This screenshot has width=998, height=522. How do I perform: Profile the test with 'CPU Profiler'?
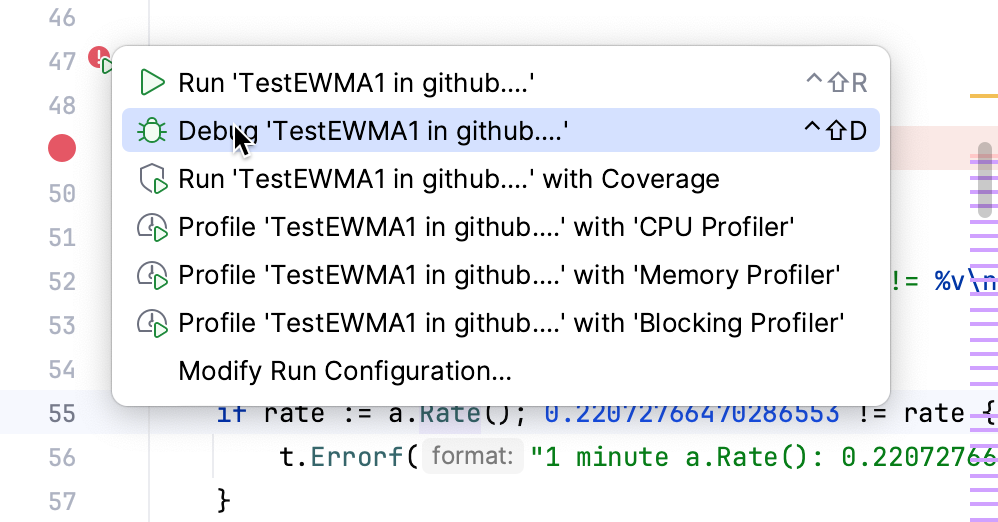point(486,227)
